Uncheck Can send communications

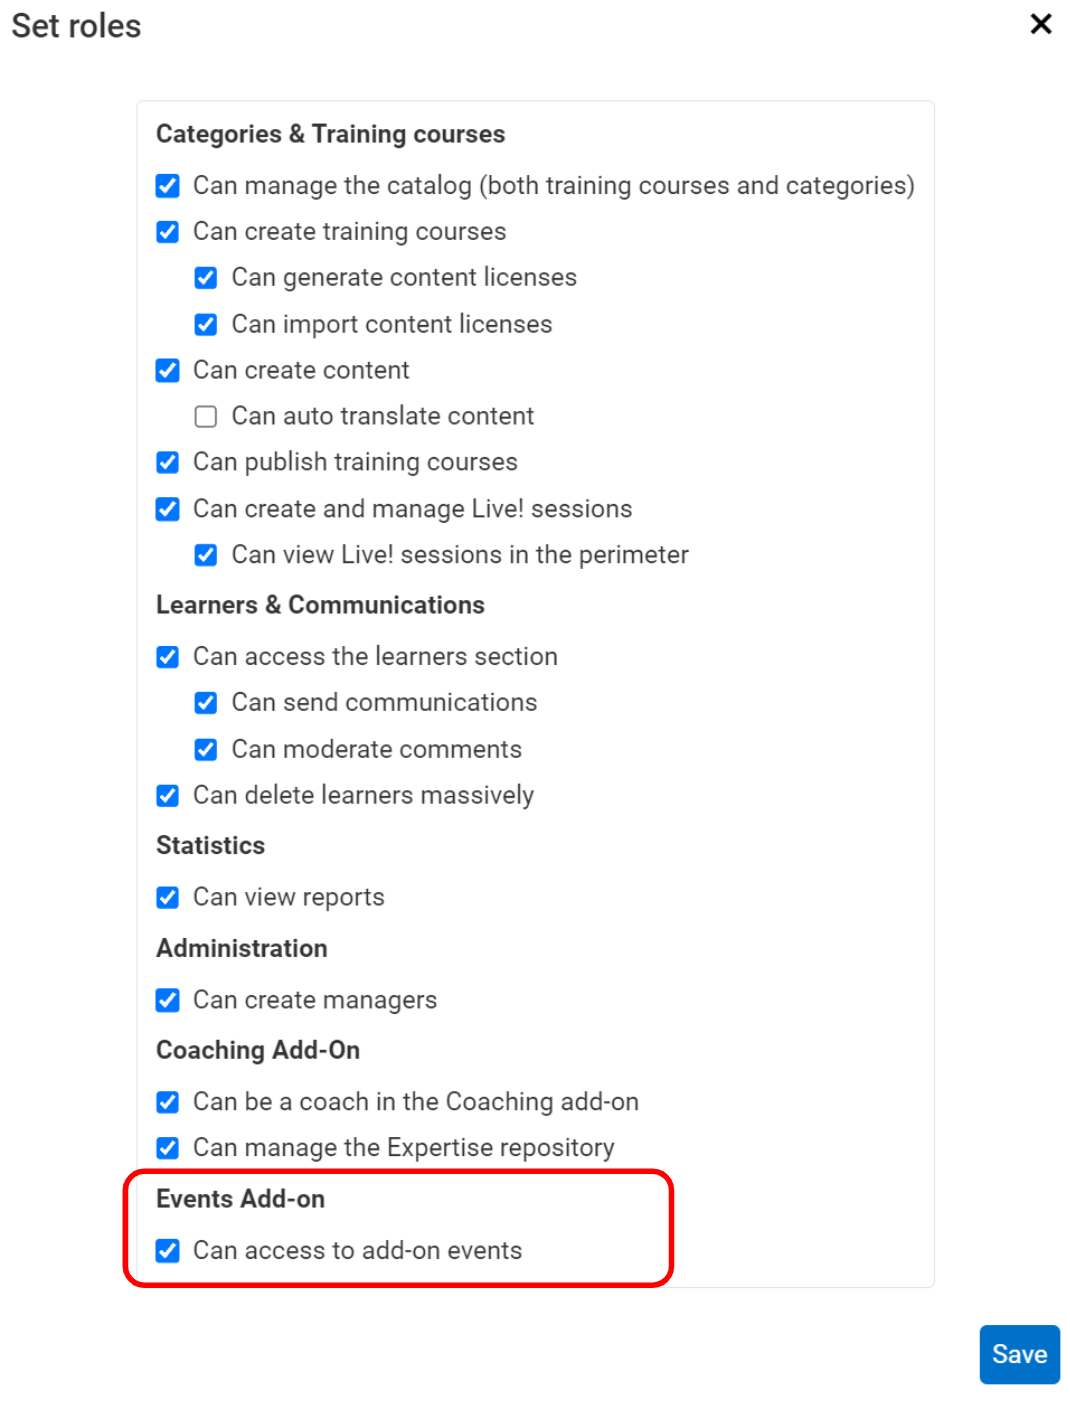(206, 703)
